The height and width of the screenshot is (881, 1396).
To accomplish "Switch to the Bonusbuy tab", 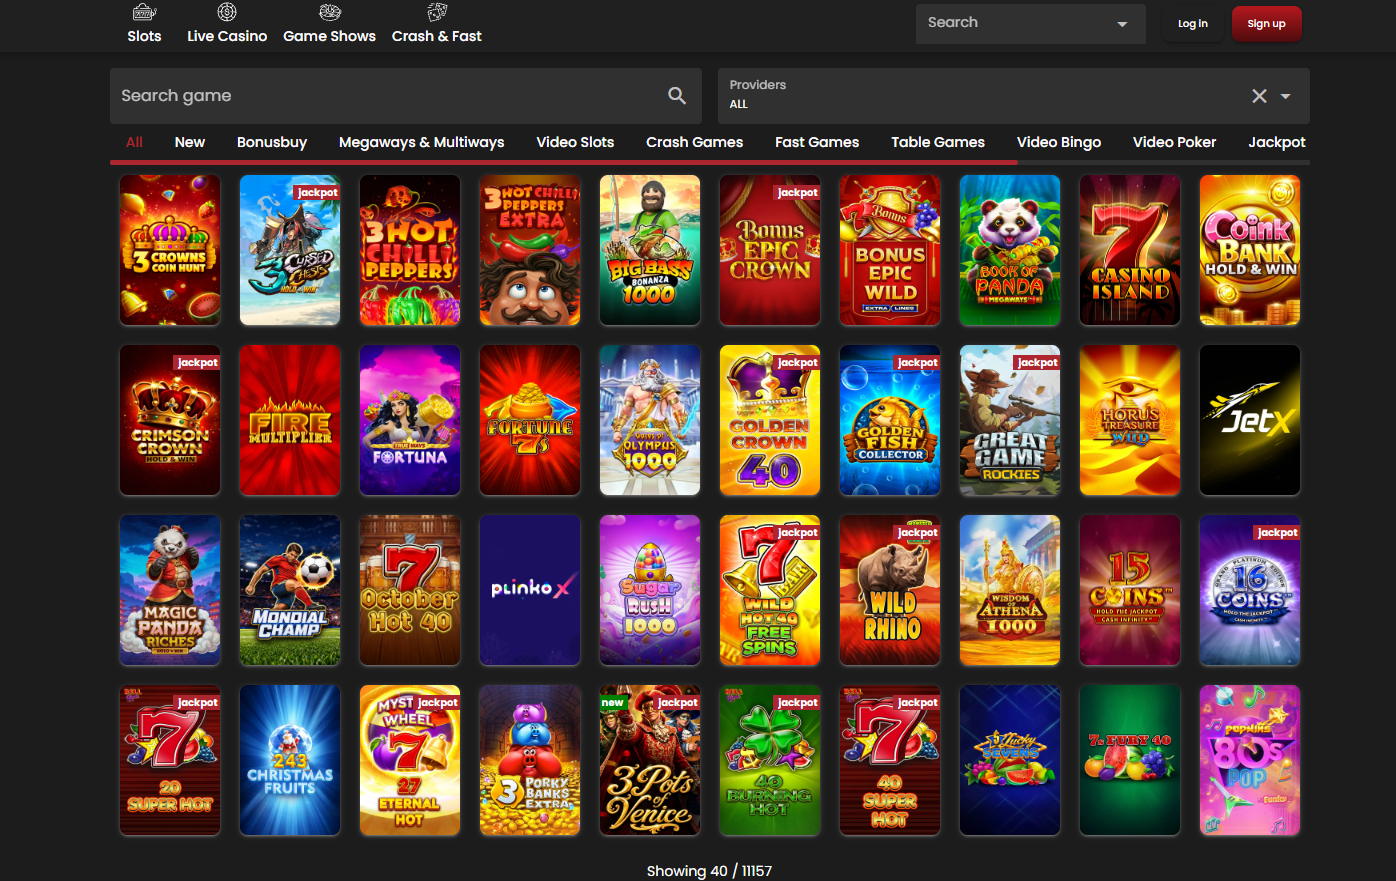I will 272,142.
